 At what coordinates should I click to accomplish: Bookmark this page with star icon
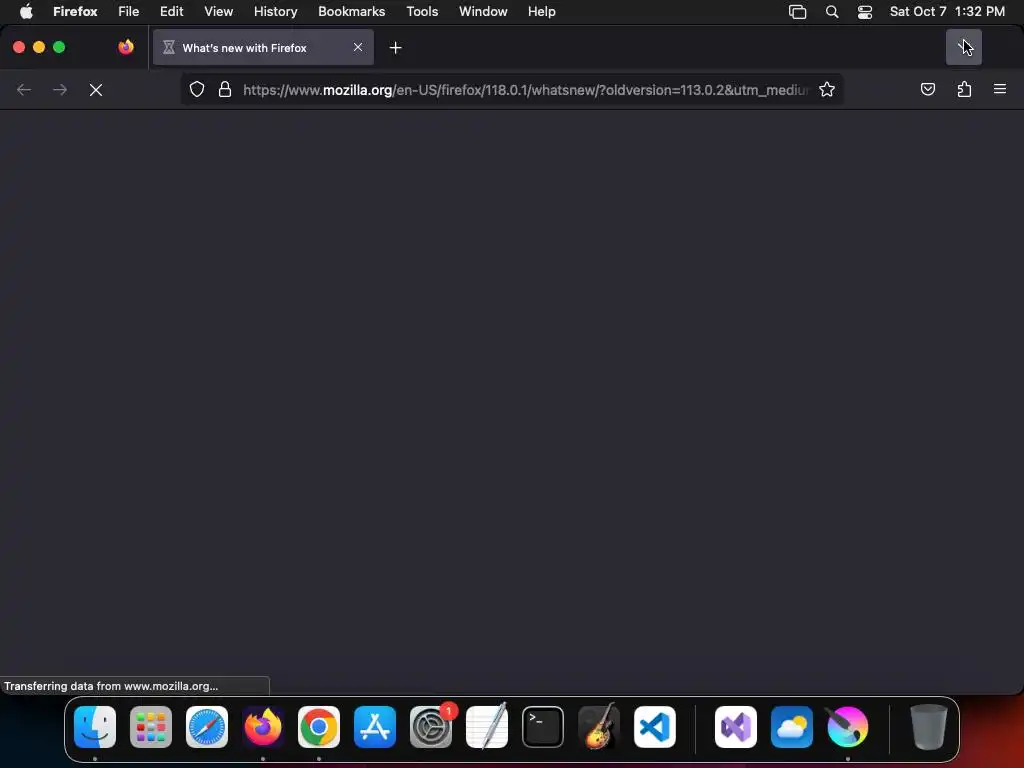(827, 89)
